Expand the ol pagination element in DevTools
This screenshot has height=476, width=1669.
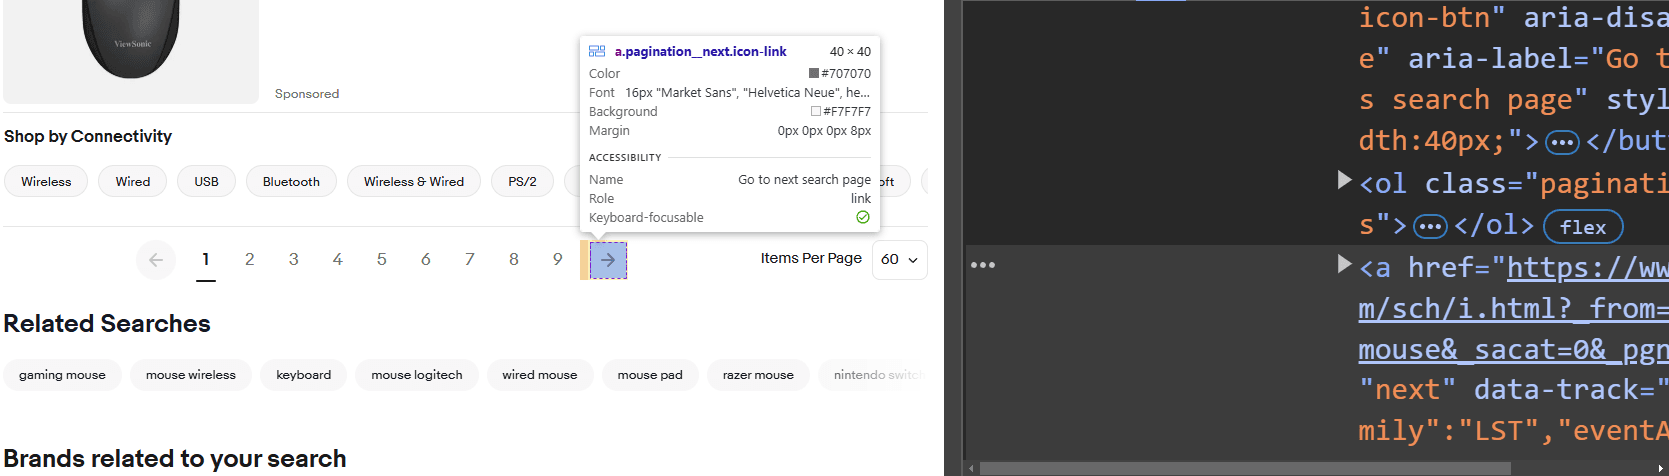tap(1345, 180)
